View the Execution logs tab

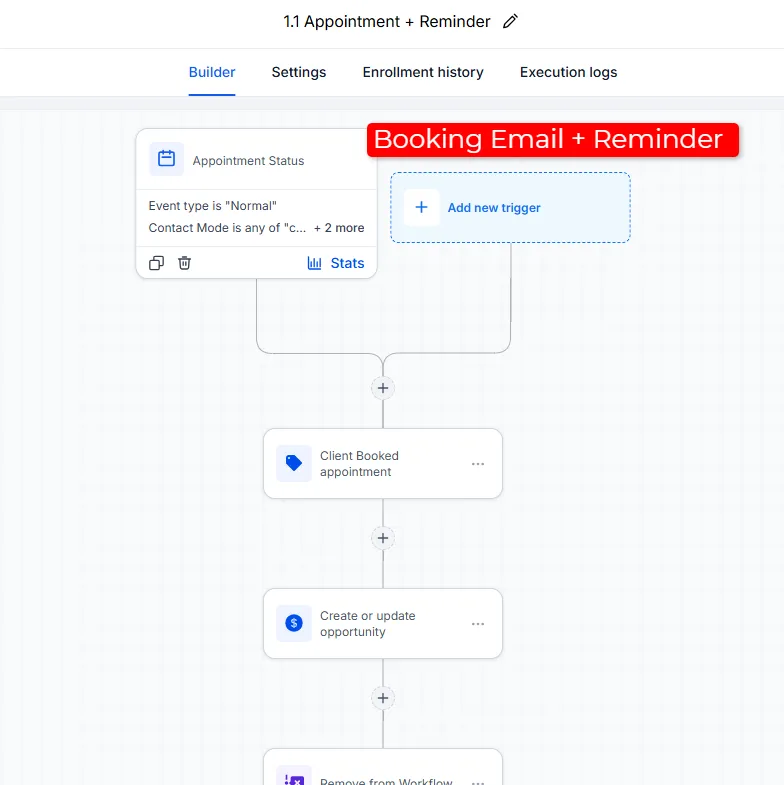(568, 72)
